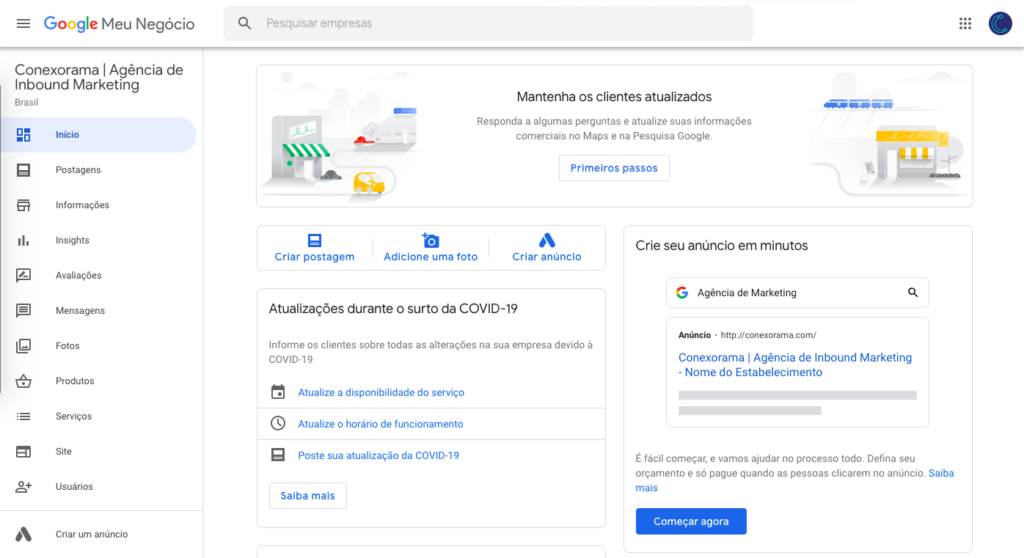Click the Começar agora button
The width and height of the screenshot is (1024, 558).
point(691,521)
